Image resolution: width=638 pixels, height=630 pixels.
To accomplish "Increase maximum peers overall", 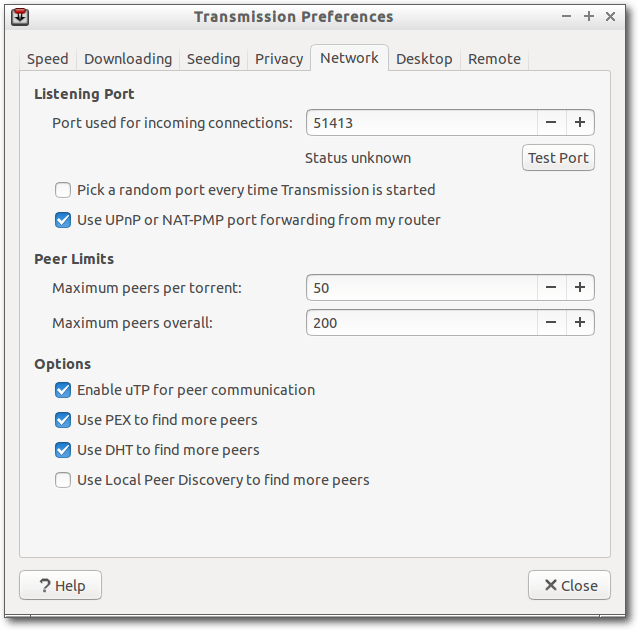I will tap(580, 323).
